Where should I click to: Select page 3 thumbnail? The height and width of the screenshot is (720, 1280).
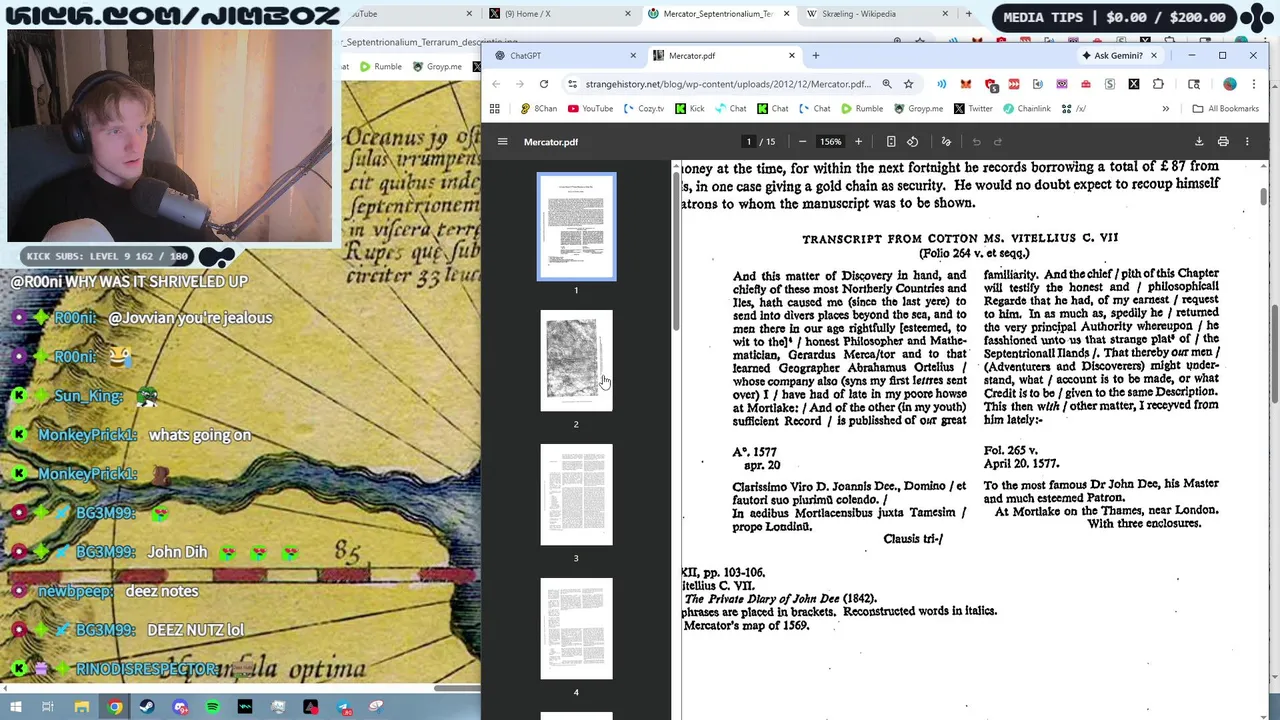coord(576,495)
